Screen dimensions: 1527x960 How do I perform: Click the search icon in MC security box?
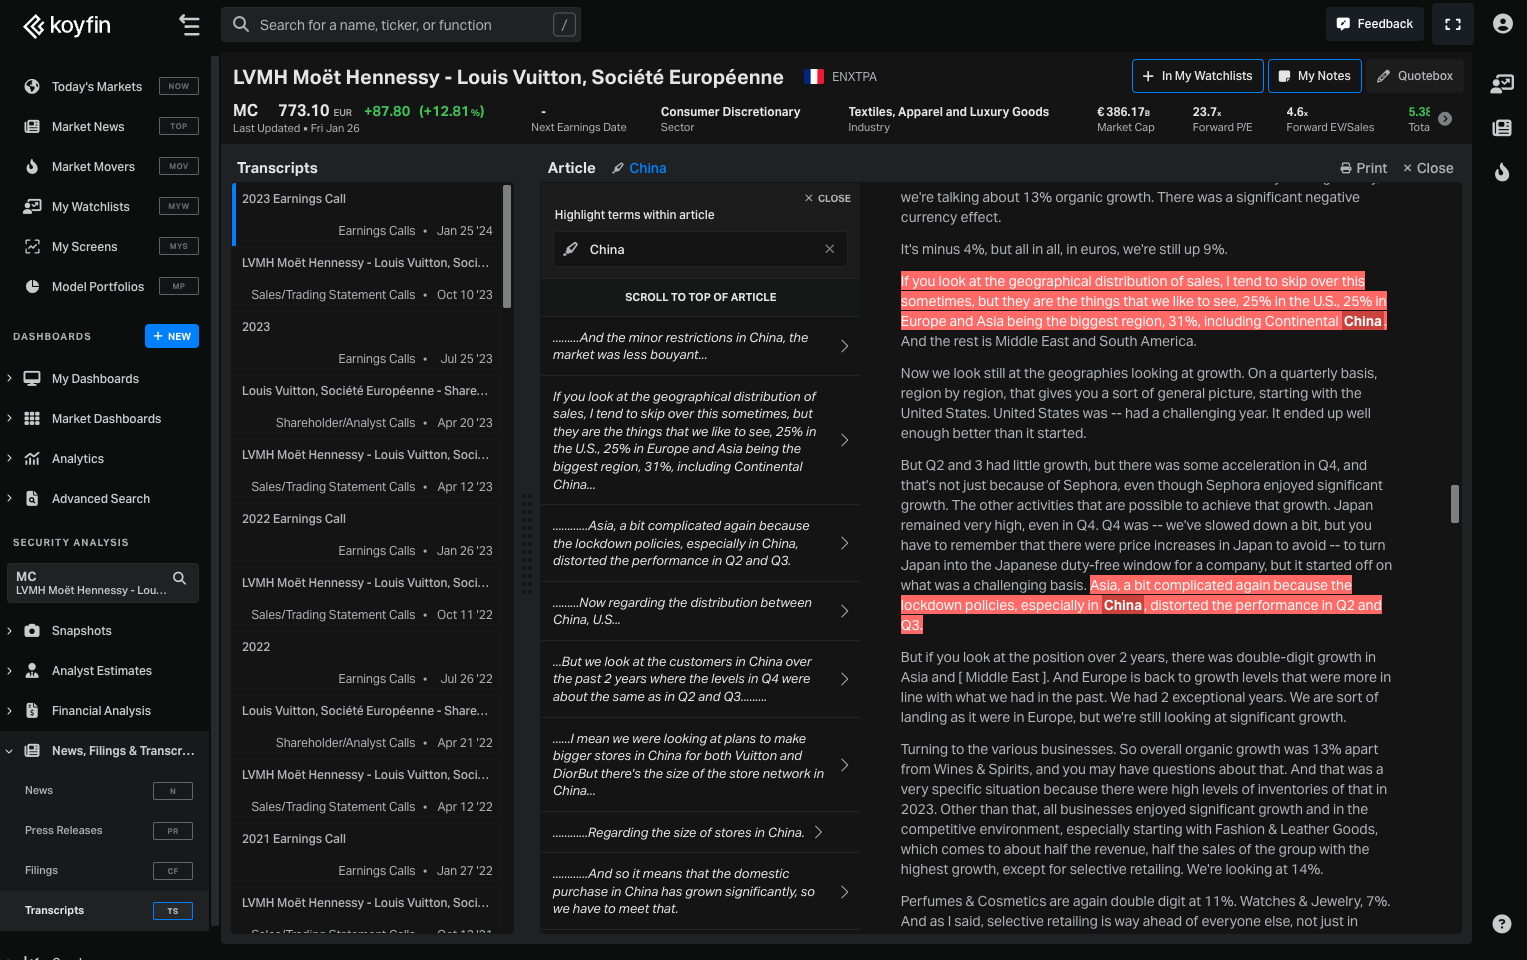[179, 578]
